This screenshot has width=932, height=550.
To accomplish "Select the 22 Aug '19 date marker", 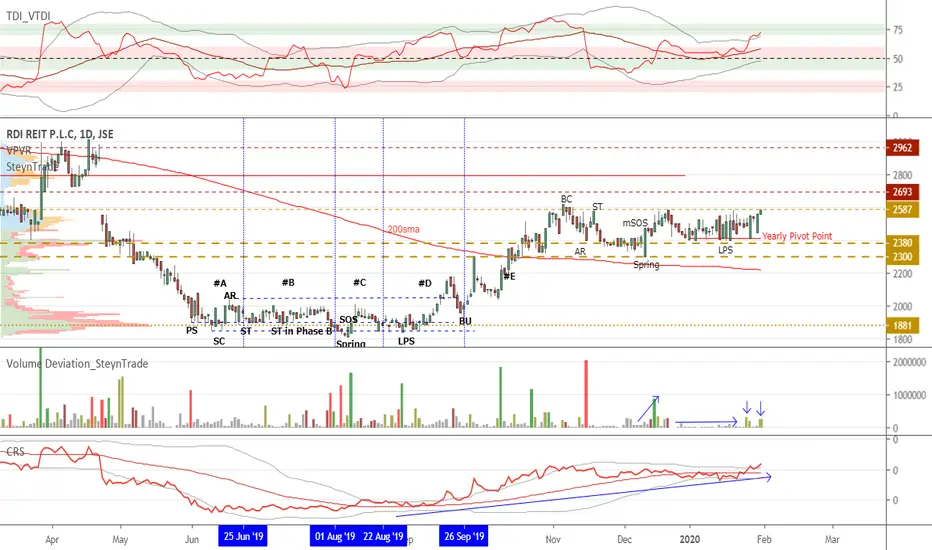I will tap(383, 536).
